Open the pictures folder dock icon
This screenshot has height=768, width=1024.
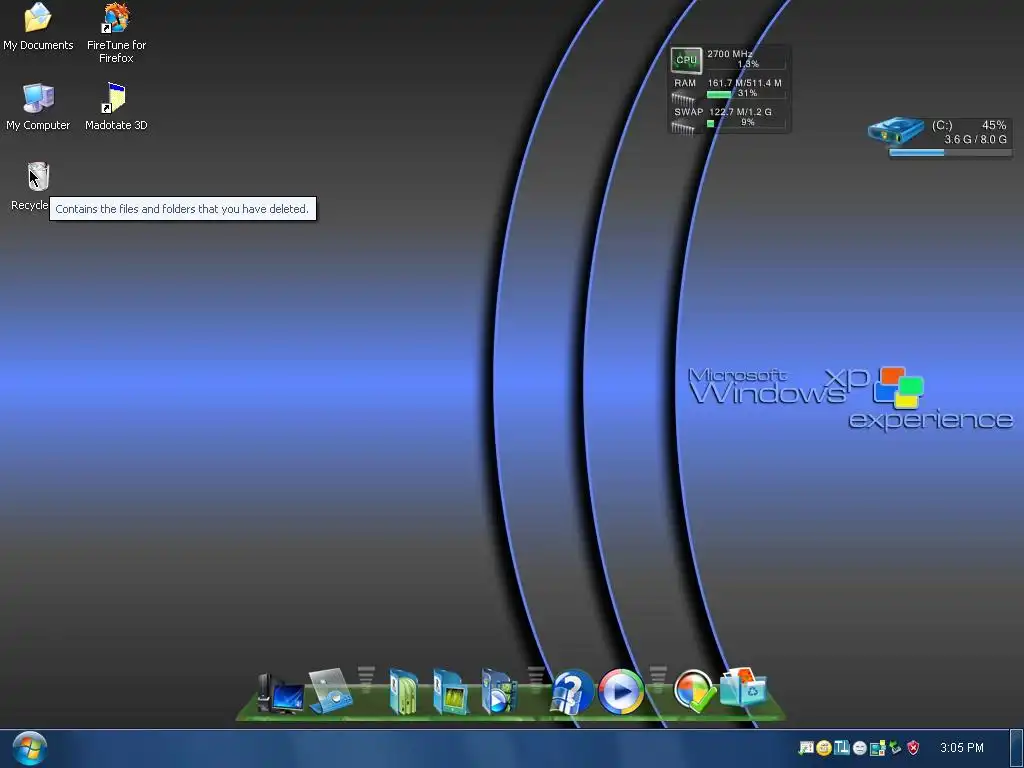pyautogui.click(x=450, y=692)
